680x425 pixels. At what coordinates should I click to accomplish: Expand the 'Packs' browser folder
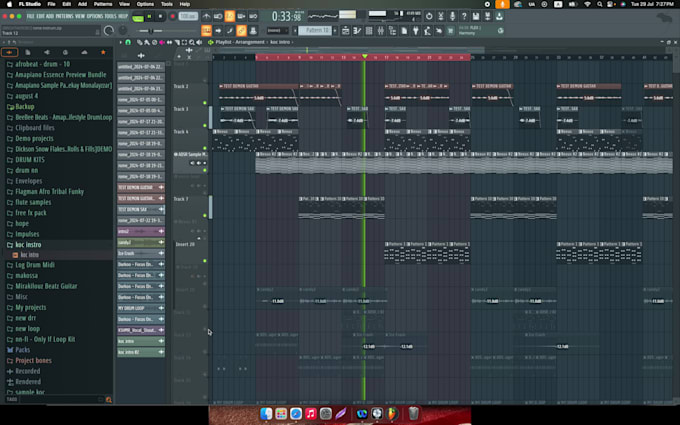[x=23, y=350]
